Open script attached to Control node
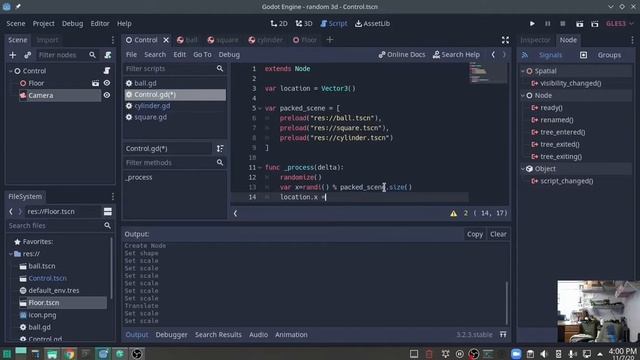This screenshot has height=360, width=640. (x=107, y=71)
